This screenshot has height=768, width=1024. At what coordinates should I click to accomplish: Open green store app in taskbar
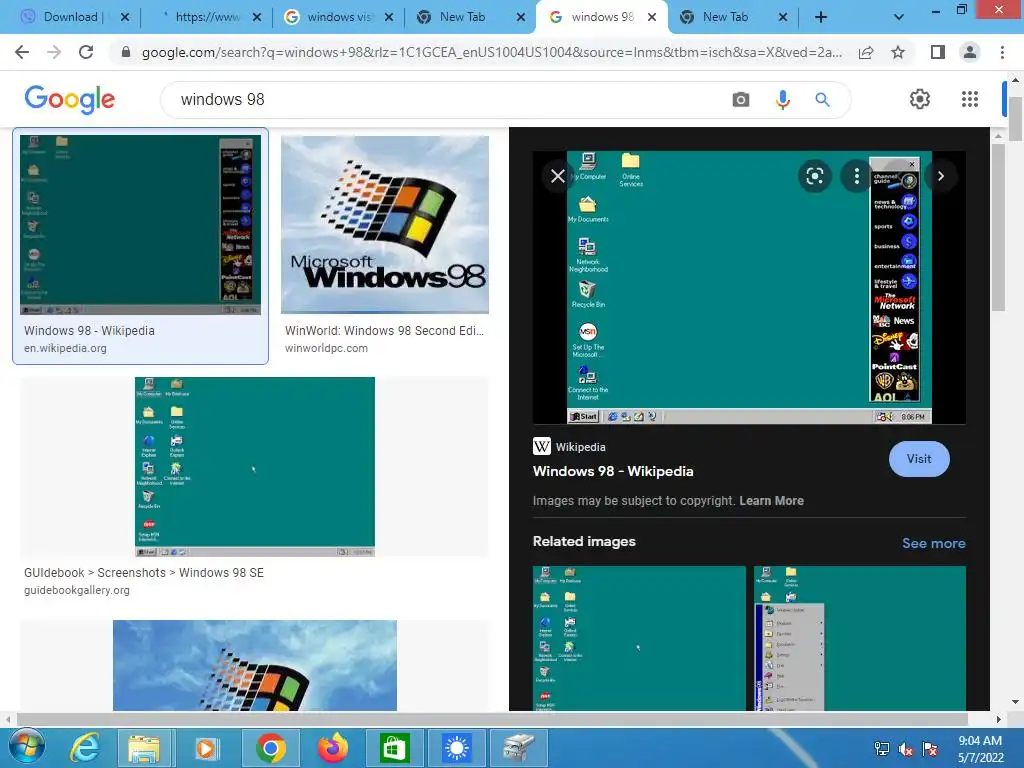point(394,748)
